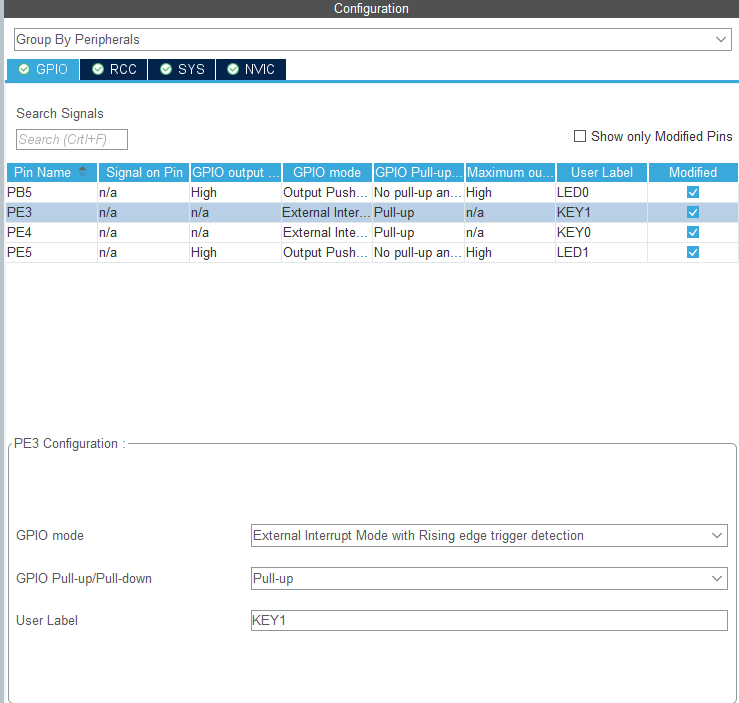Image resolution: width=739 pixels, height=703 pixels.
Task: Click PB5 Output Push Pull mode cell
Action: point(327,193)
